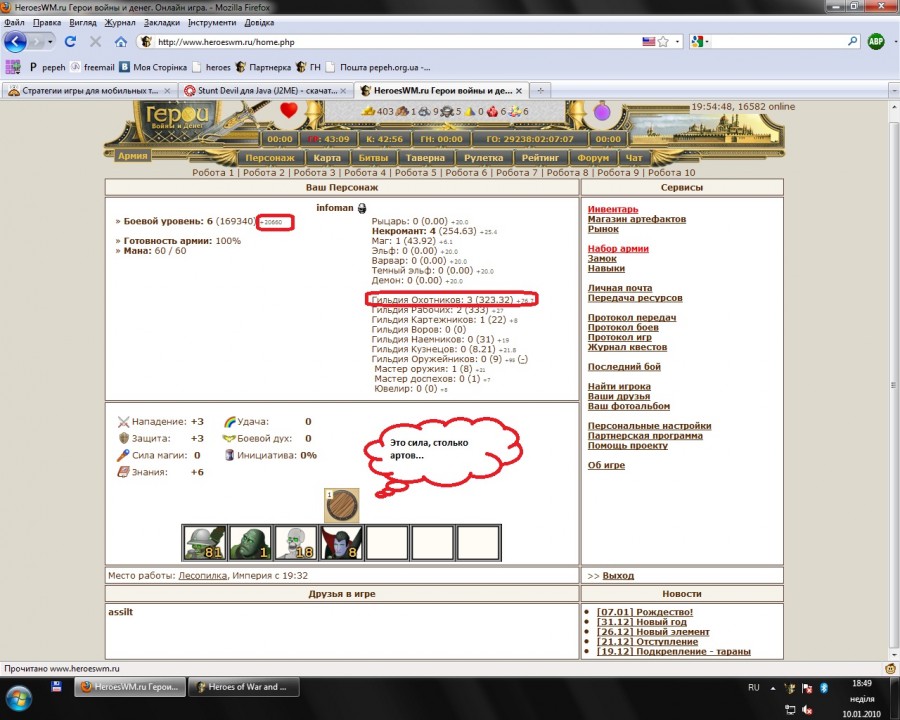
Task: Select the vampire unit thumbnail
Action: point(342,543)
